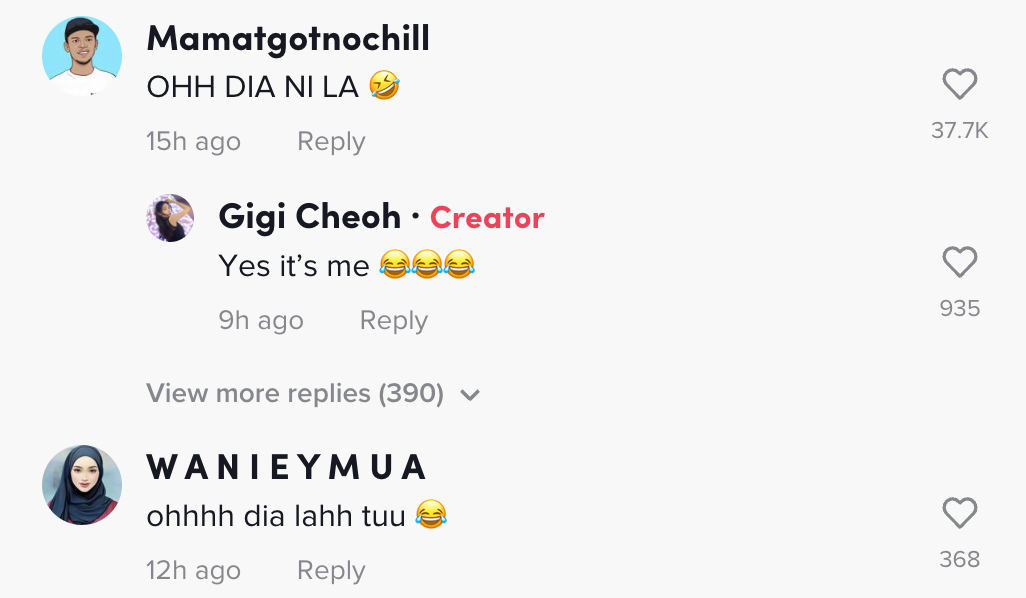The width and height of the screenshot is (1026, 598).
Task: Reply to Mamatgotnochill's comment
Action: [331, 142]
